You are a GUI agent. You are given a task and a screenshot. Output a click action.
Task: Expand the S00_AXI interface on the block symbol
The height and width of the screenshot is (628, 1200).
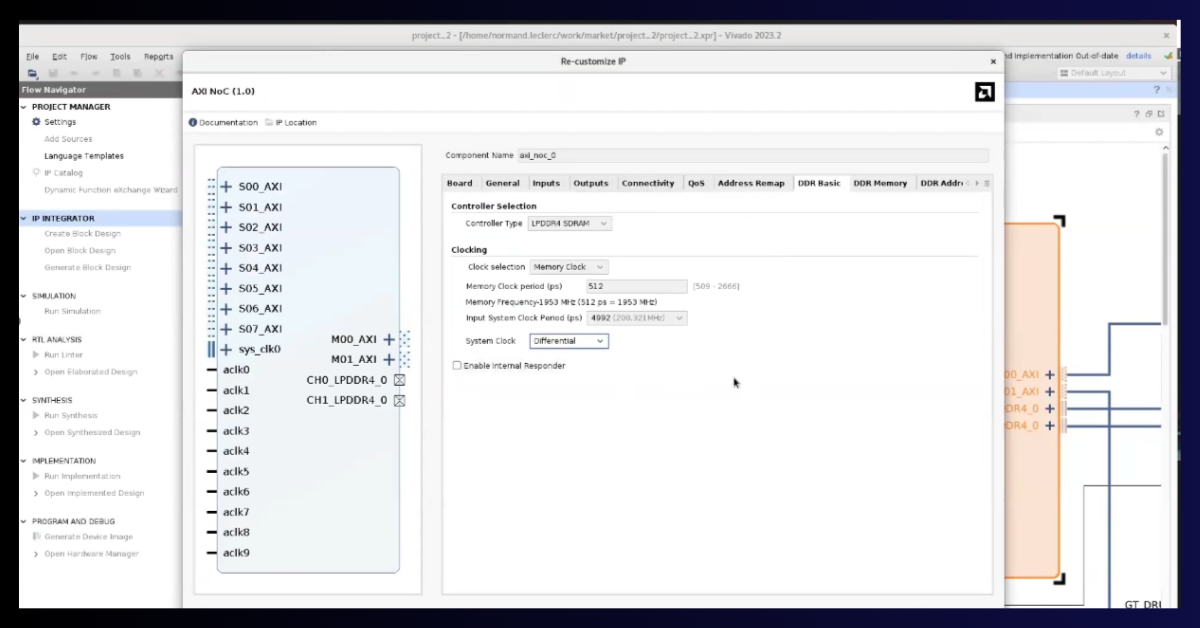(x=228, y=186)
